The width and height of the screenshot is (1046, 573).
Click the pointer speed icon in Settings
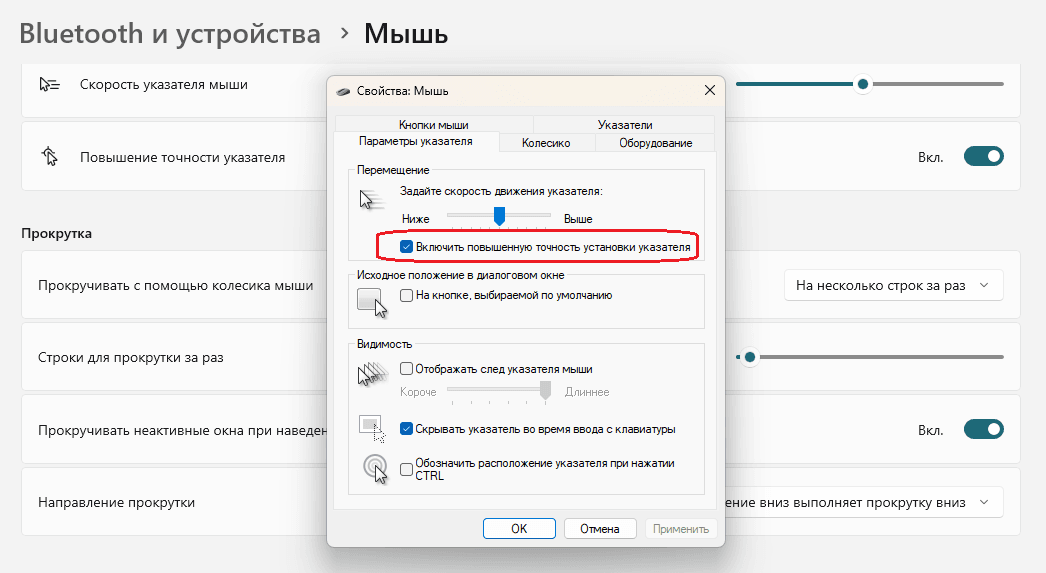point(49,85)
